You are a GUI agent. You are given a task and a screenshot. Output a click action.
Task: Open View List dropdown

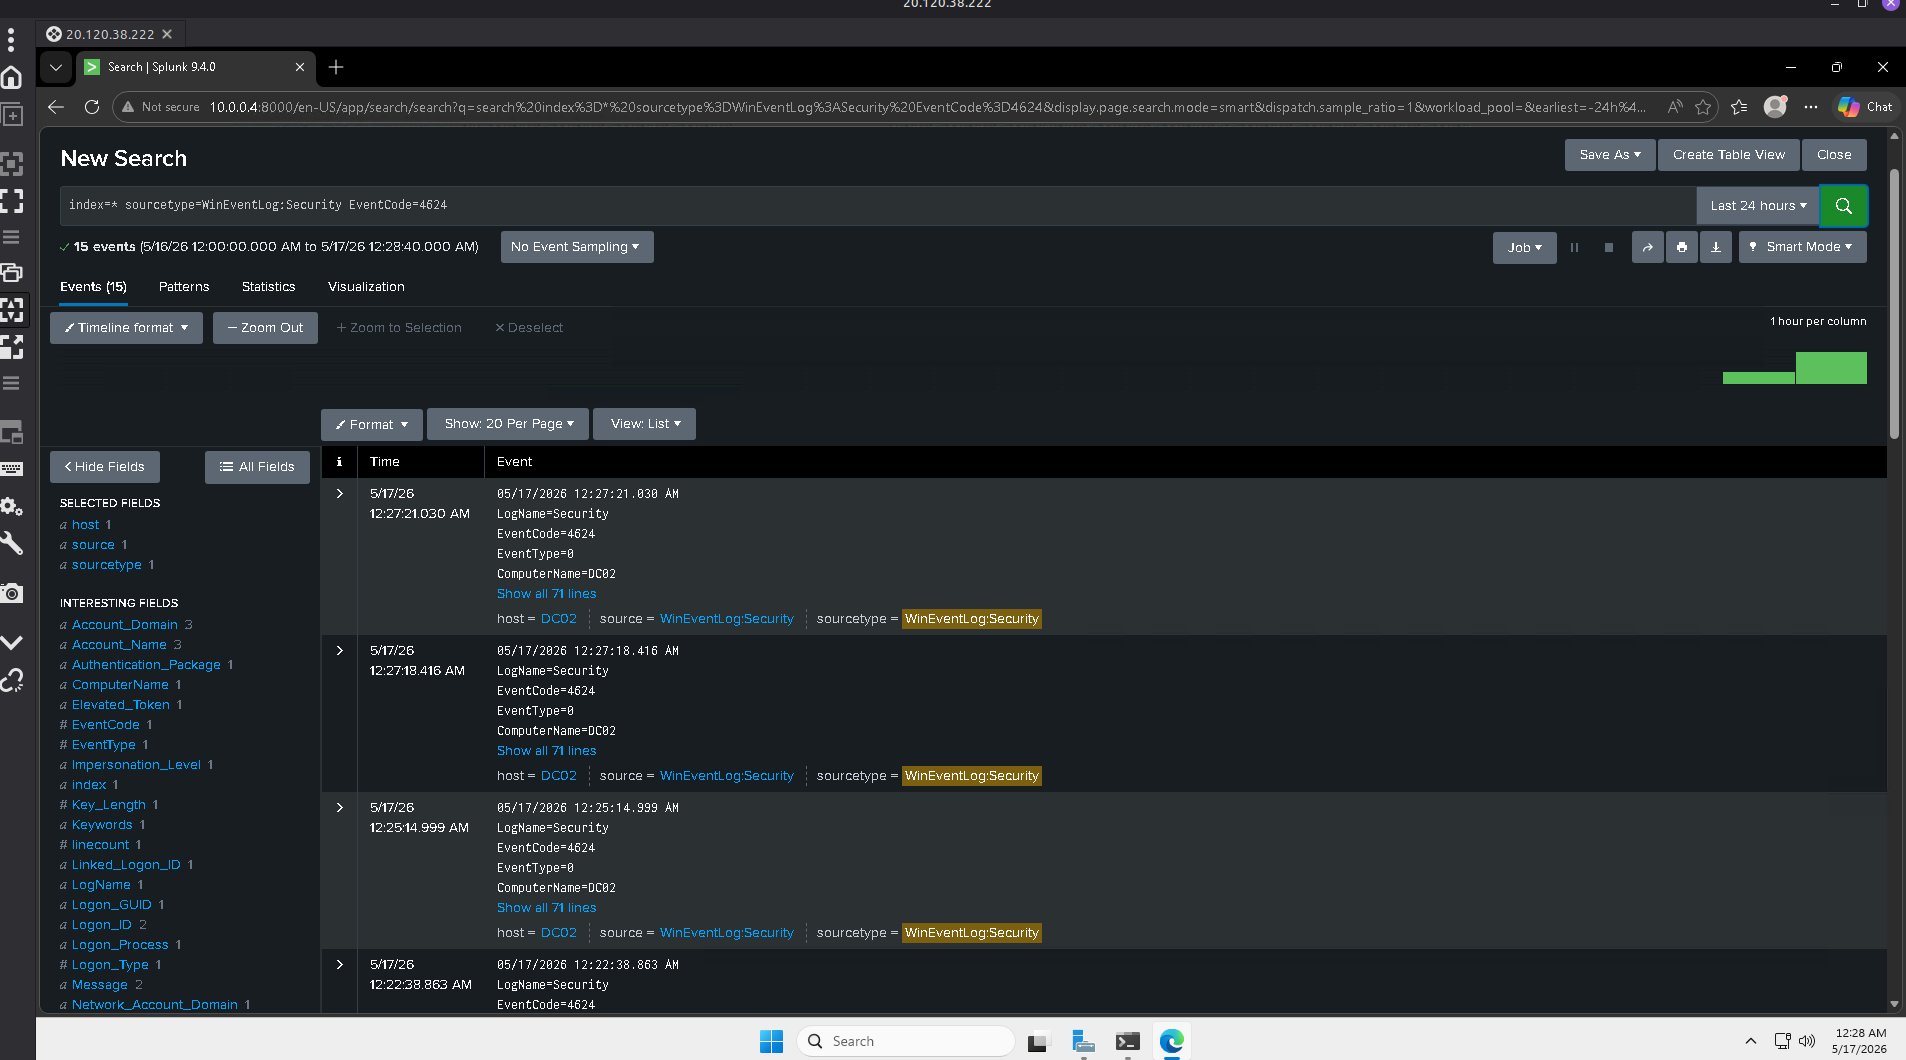[645, 424]
